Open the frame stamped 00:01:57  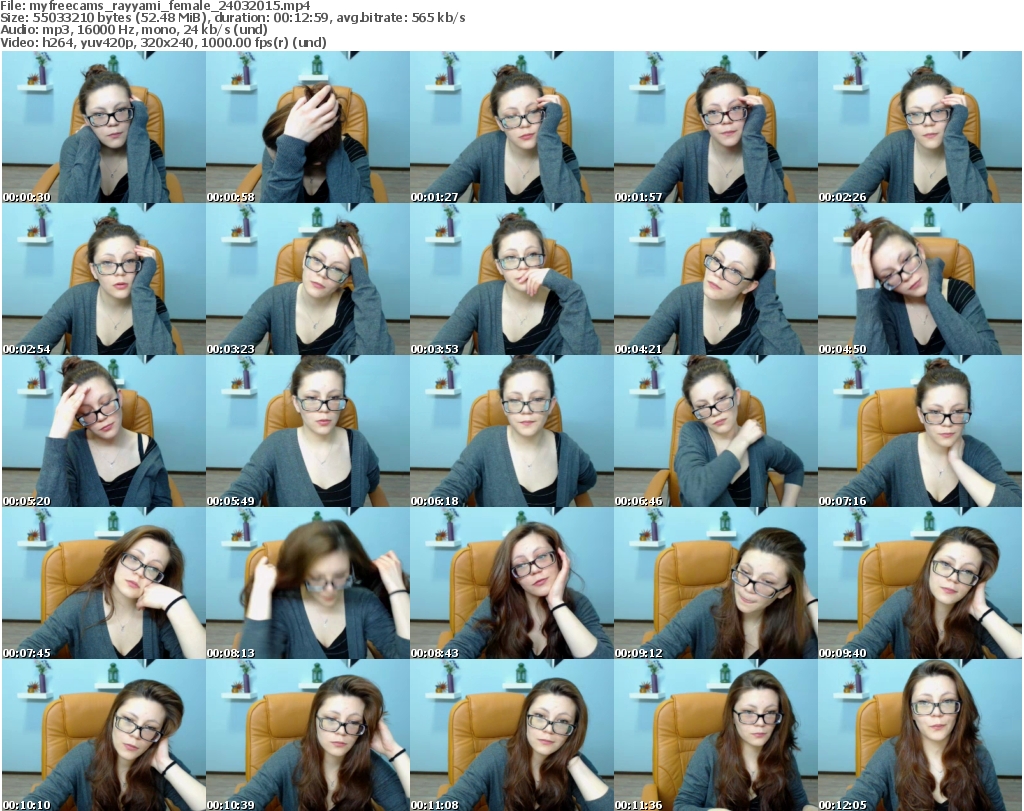coord(716,127)
